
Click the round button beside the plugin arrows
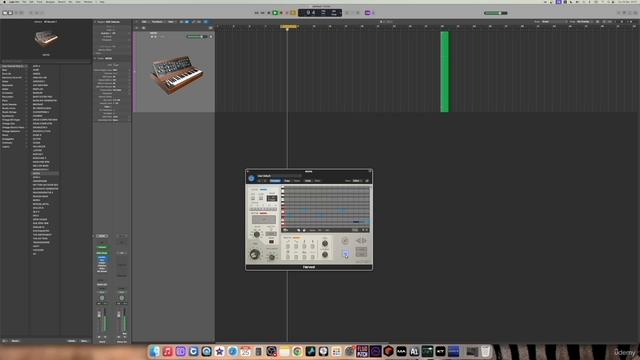pyautogui.click(x=345, y=241)
